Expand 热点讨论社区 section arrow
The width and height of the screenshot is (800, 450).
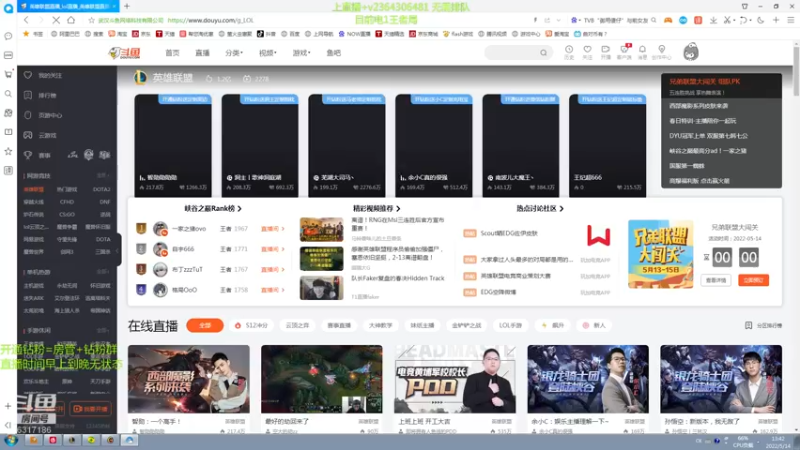561,209
